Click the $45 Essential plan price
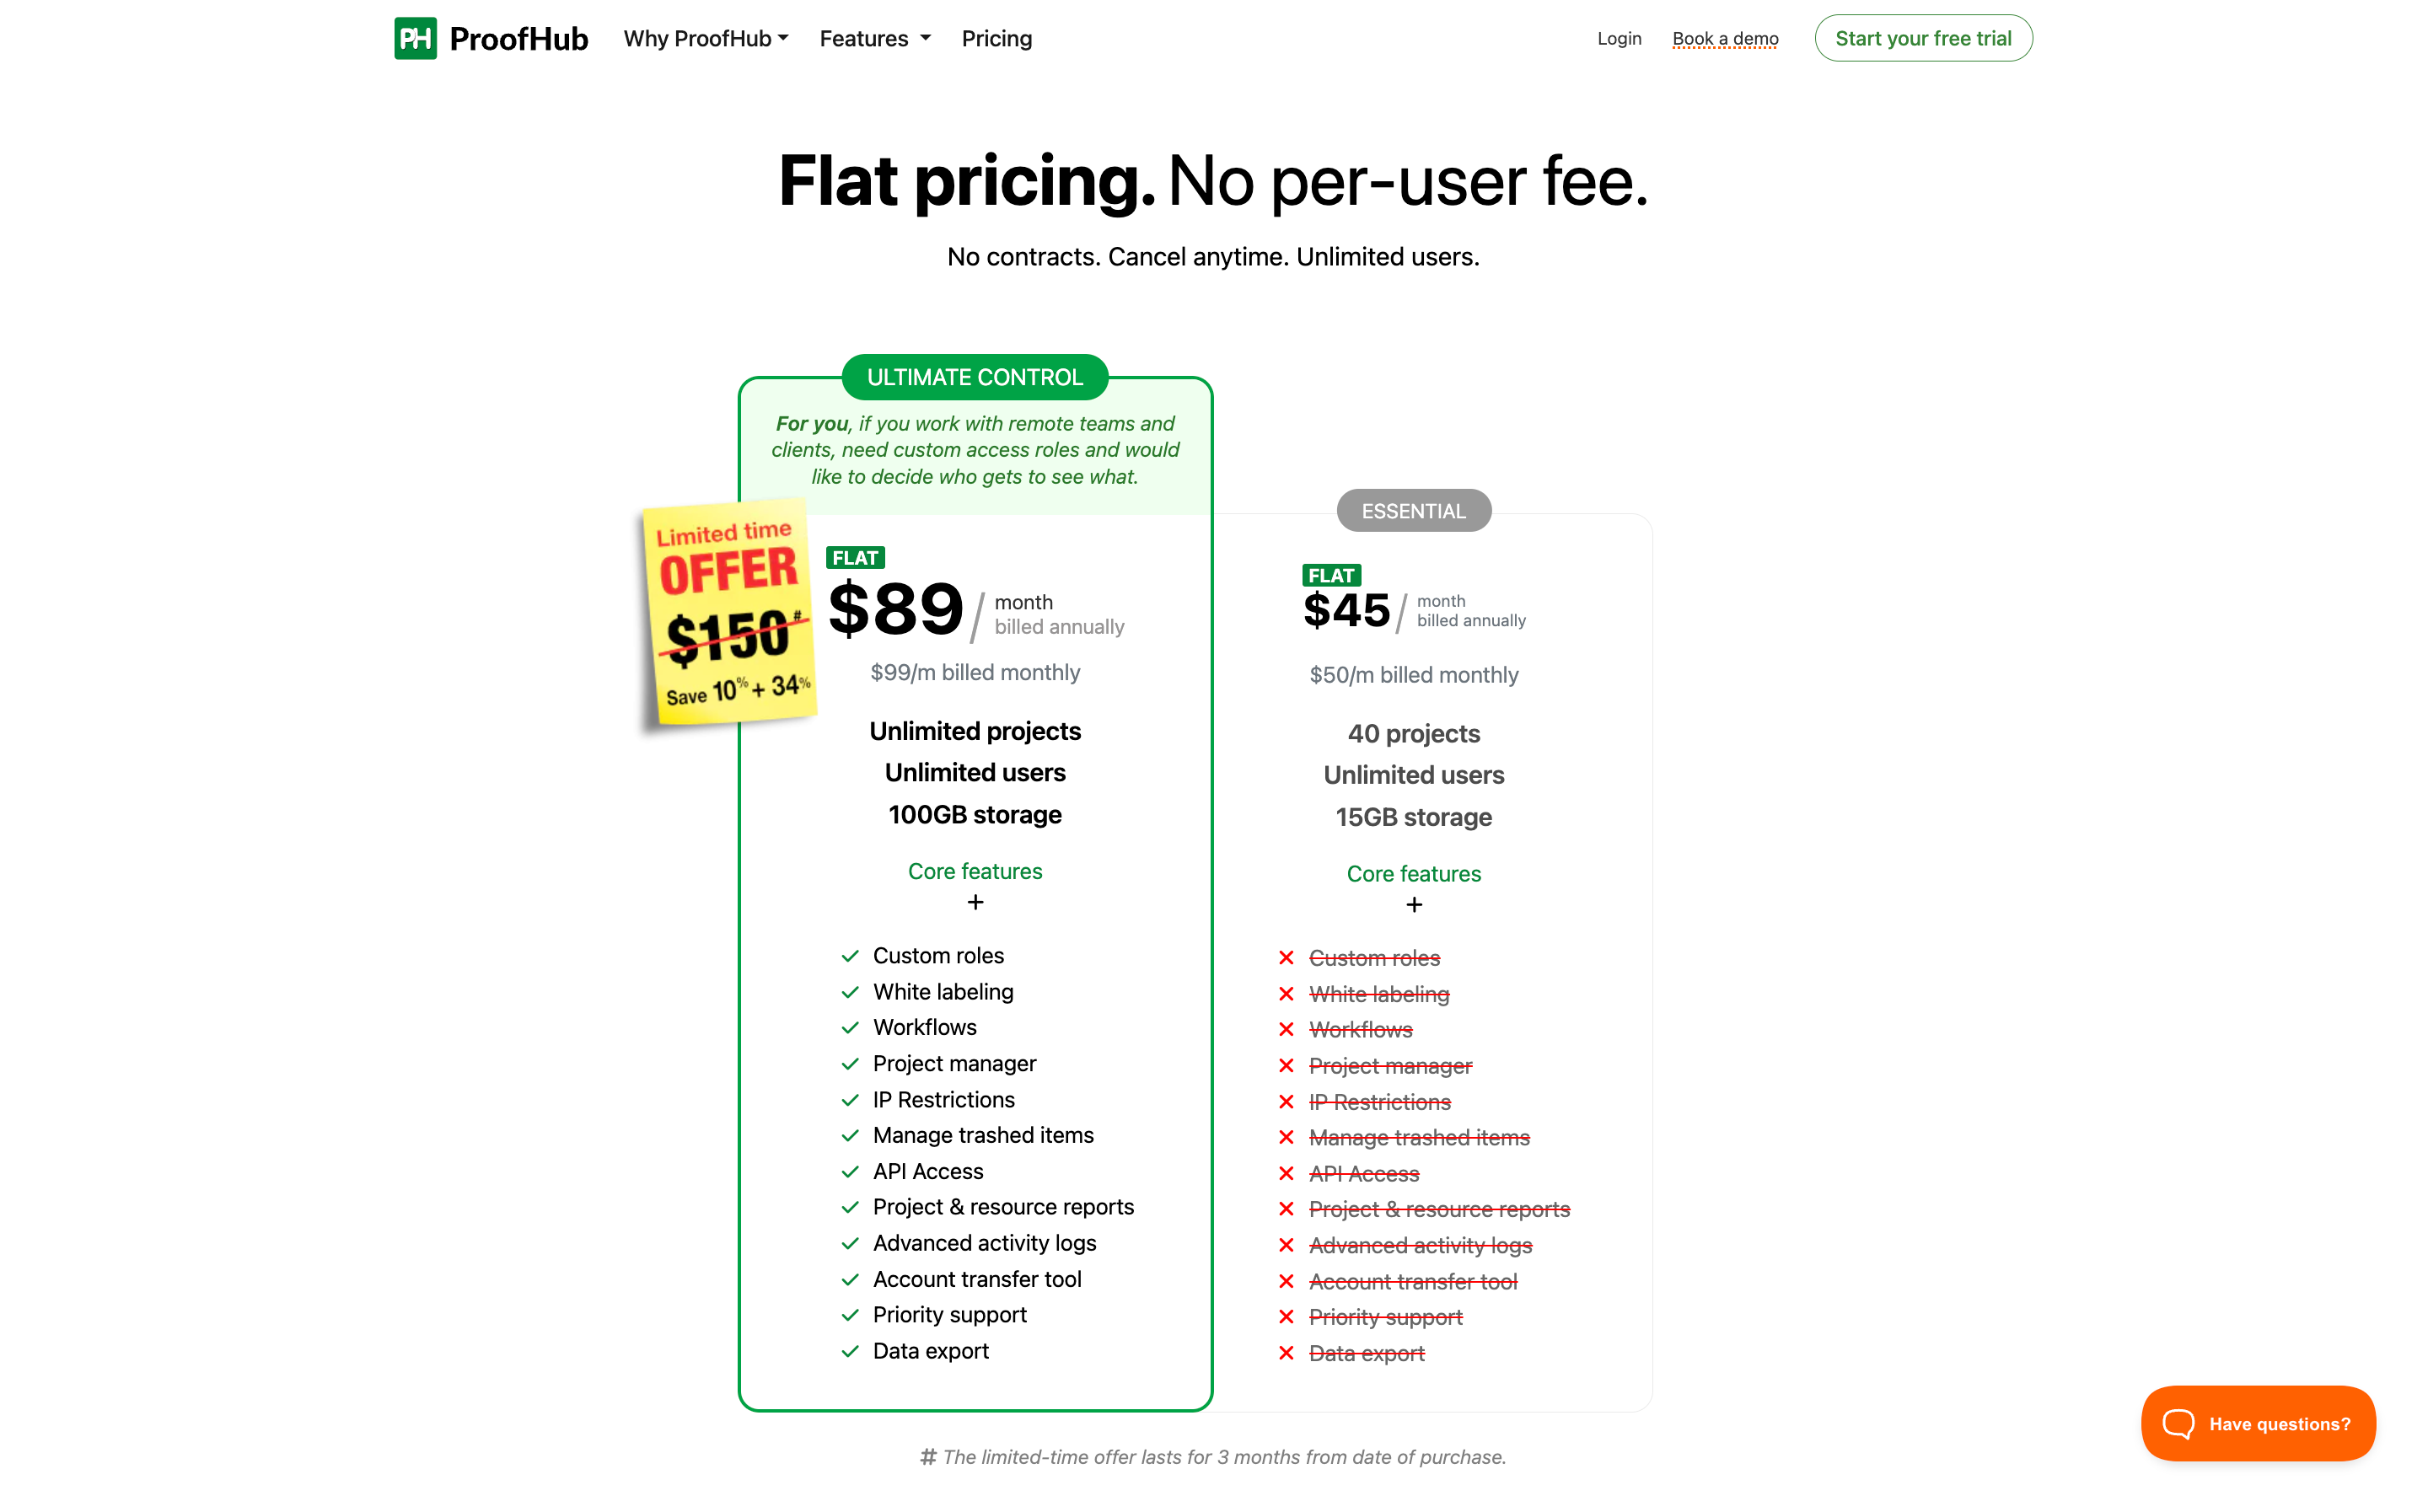 tap(1346, 610)
